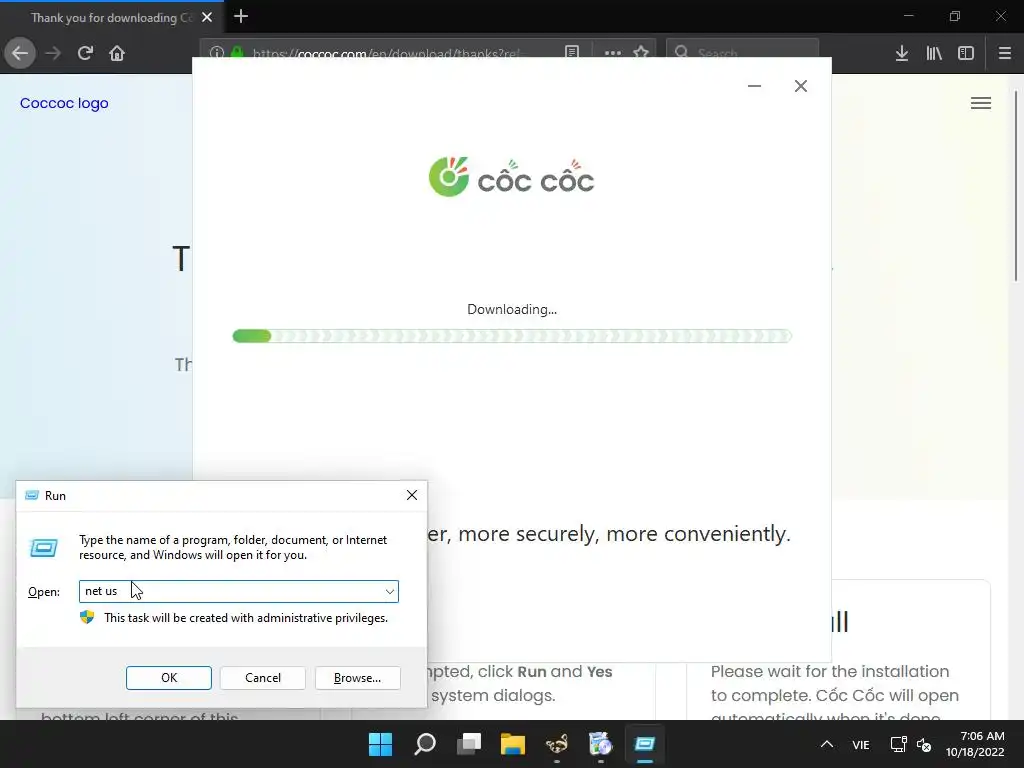The image size is (1024, 768).
Task: Close the 'Thank you for downloading' tab
Action: pyautogui.click(x=207, y=18)
